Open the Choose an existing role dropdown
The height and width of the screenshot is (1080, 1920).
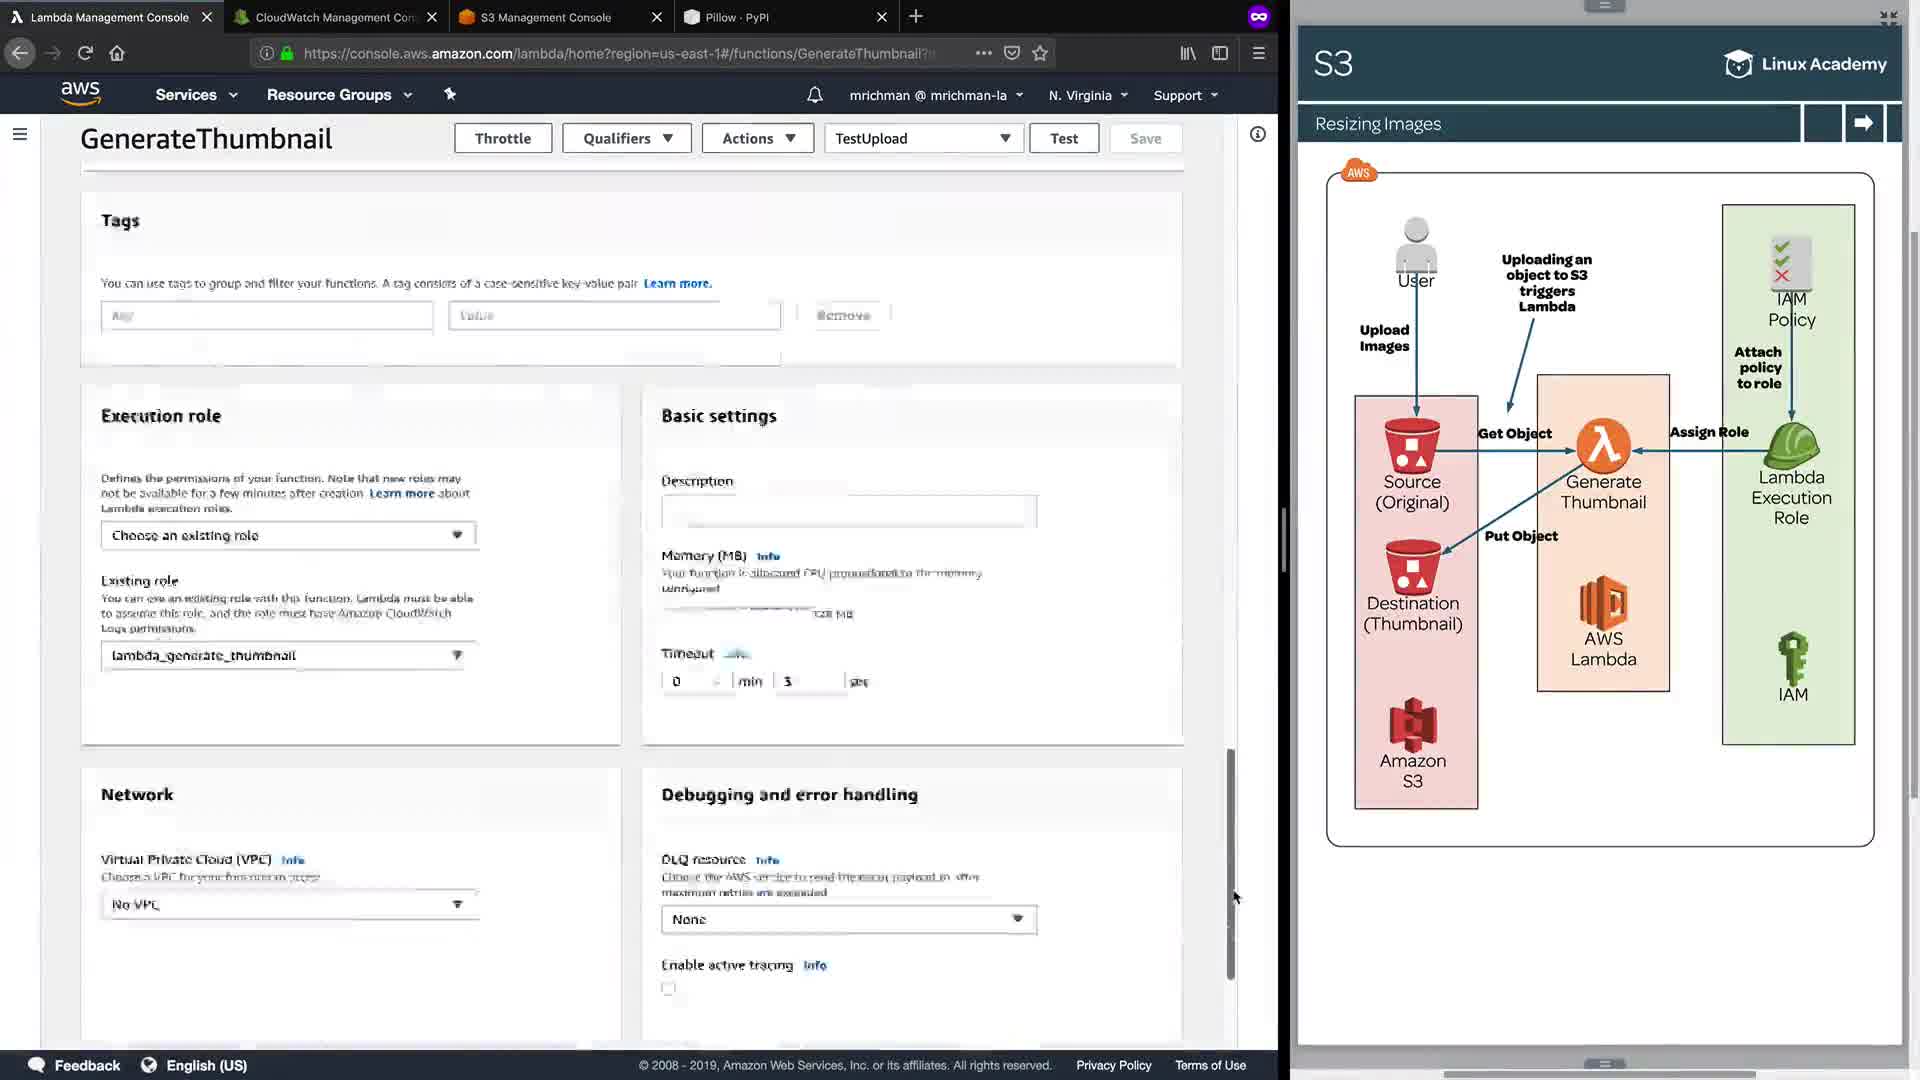click(288, 535)
